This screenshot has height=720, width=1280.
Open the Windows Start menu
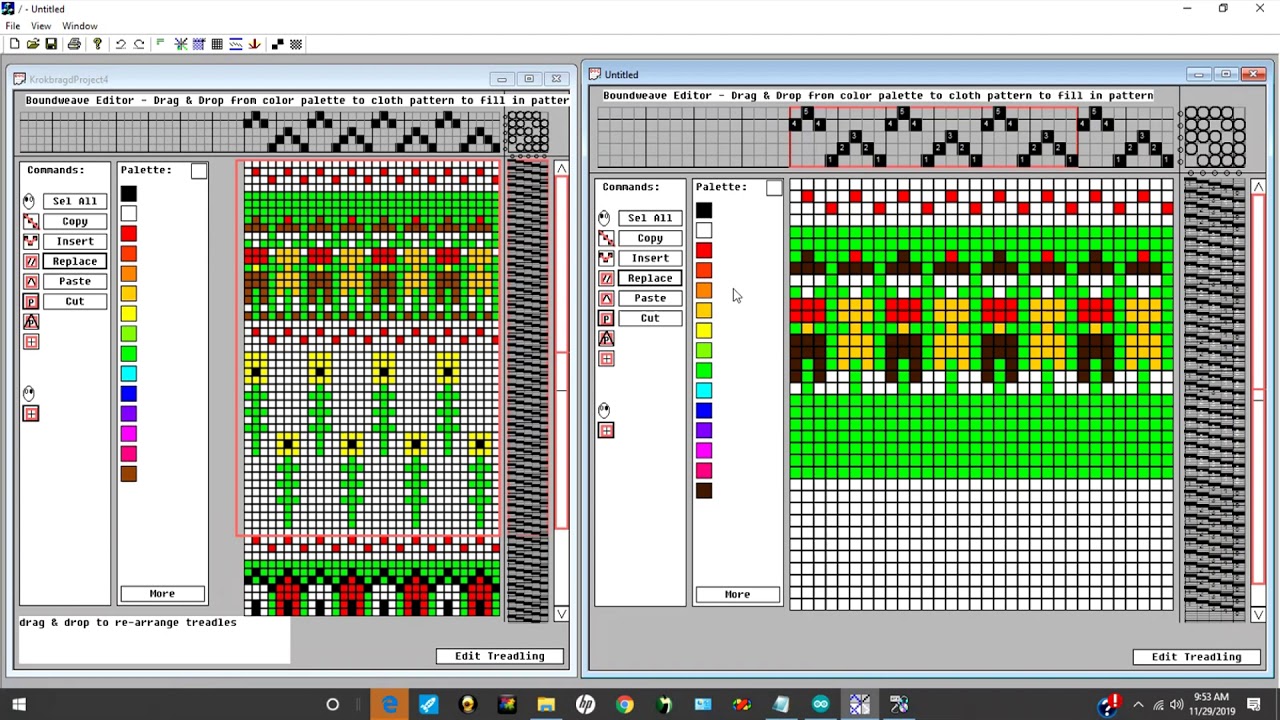pyautogui.click(x=19, y=705)
